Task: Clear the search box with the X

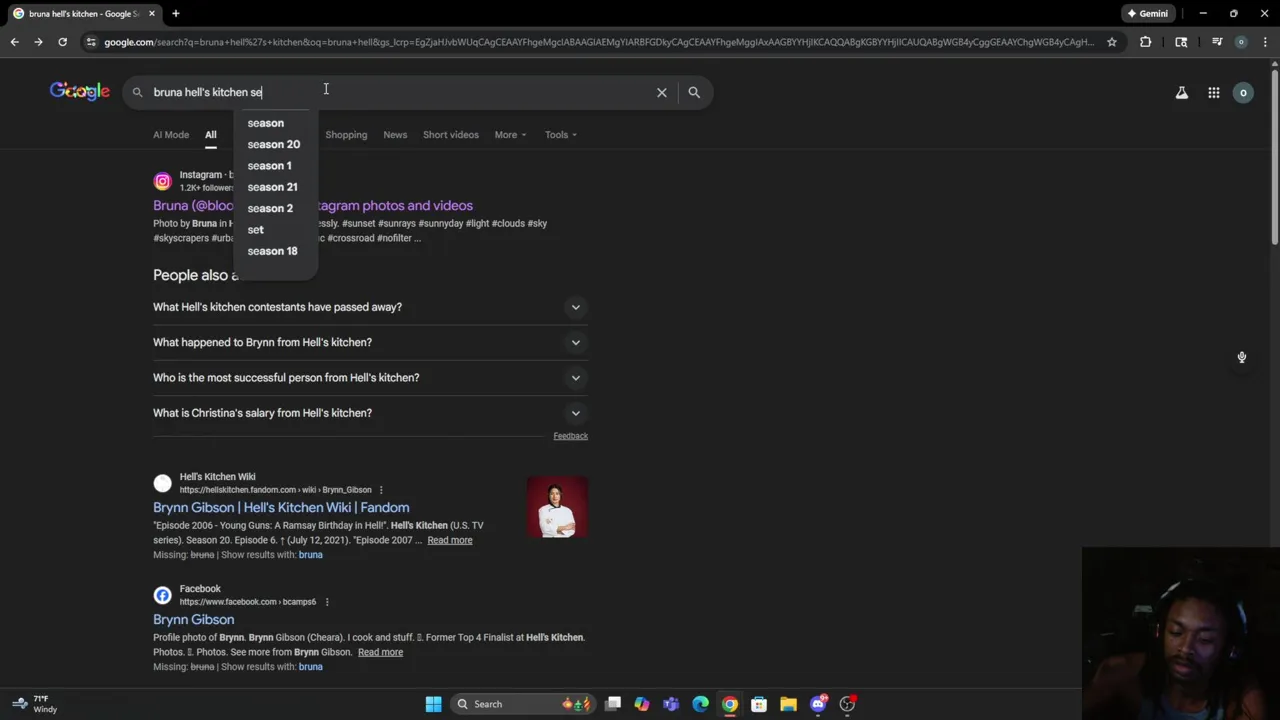Action: pyautogui.click(x=661, y=92)
